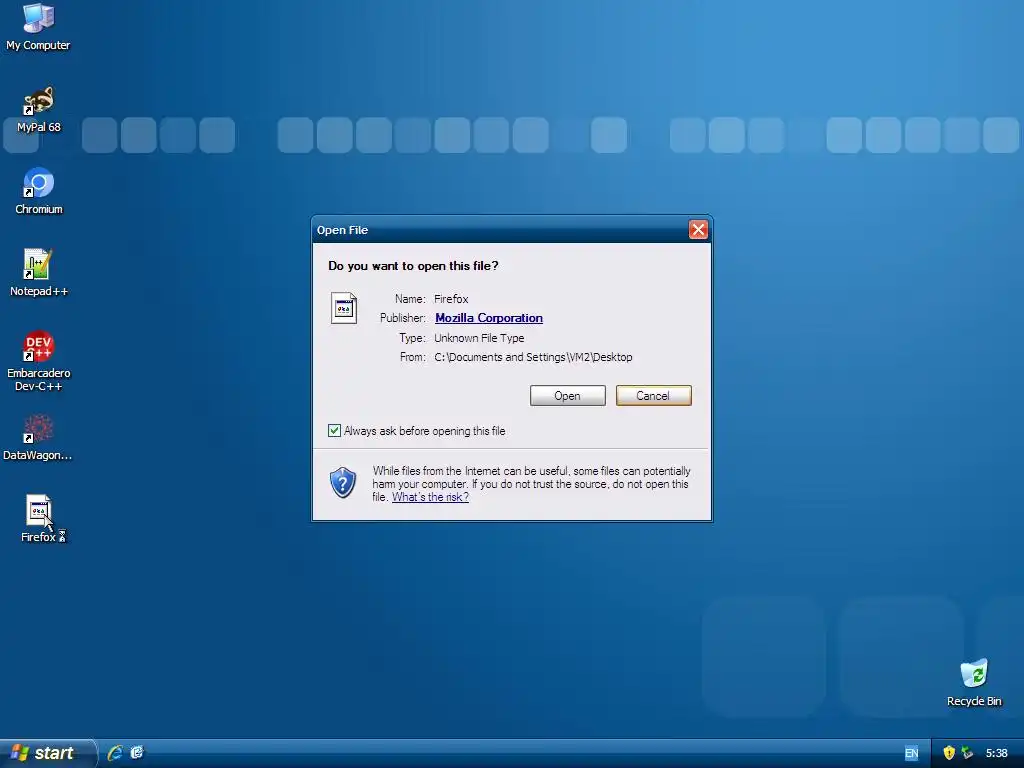Open the security alert tray icon
1024x768 pixels.
949,753
